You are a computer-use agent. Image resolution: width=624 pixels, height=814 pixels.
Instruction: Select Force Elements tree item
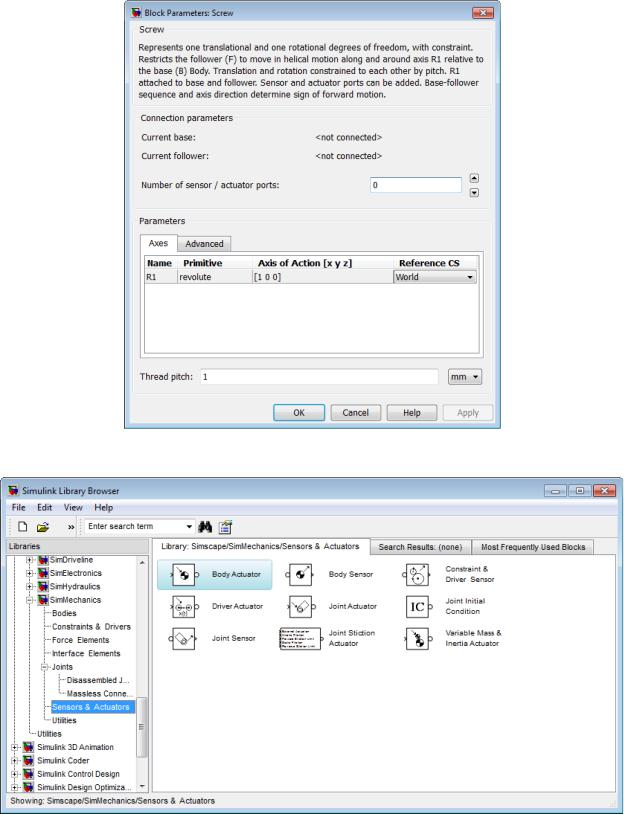(80, 641)
